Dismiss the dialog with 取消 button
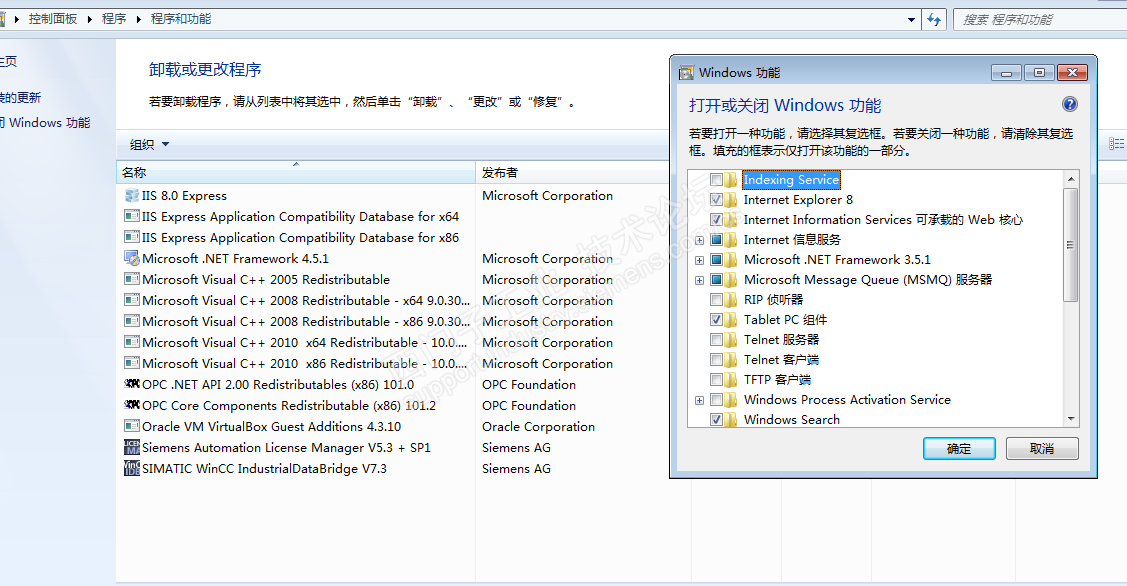1127x586 pixels. [1042, 449]
